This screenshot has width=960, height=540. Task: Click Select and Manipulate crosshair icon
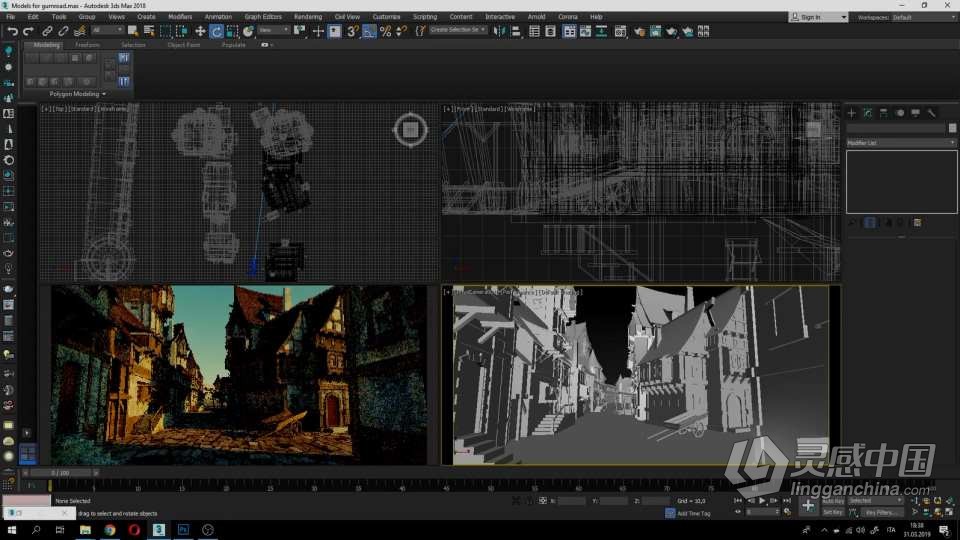tap(318, 31)
